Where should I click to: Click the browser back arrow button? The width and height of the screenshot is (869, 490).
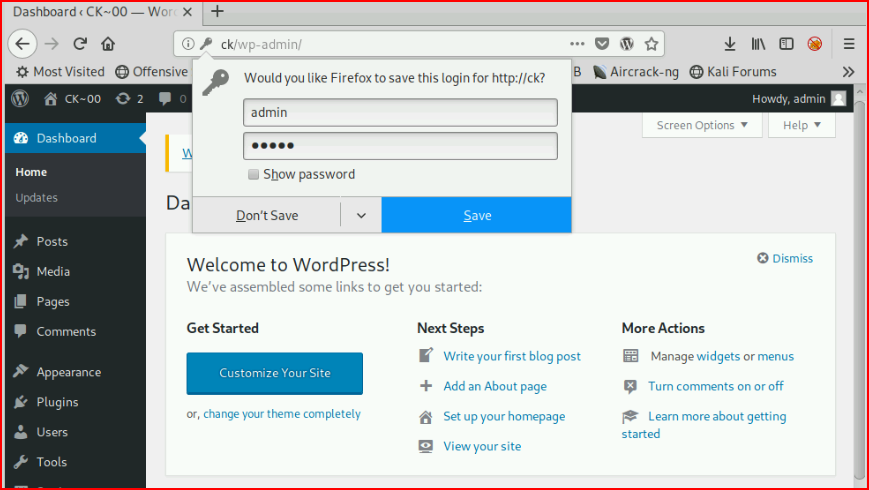point(22,44)
